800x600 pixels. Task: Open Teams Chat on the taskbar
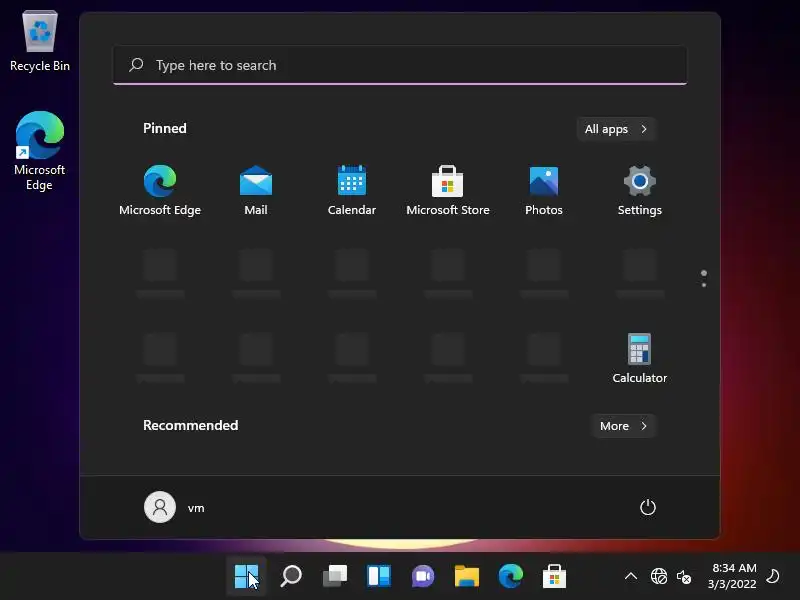[422, 577]
